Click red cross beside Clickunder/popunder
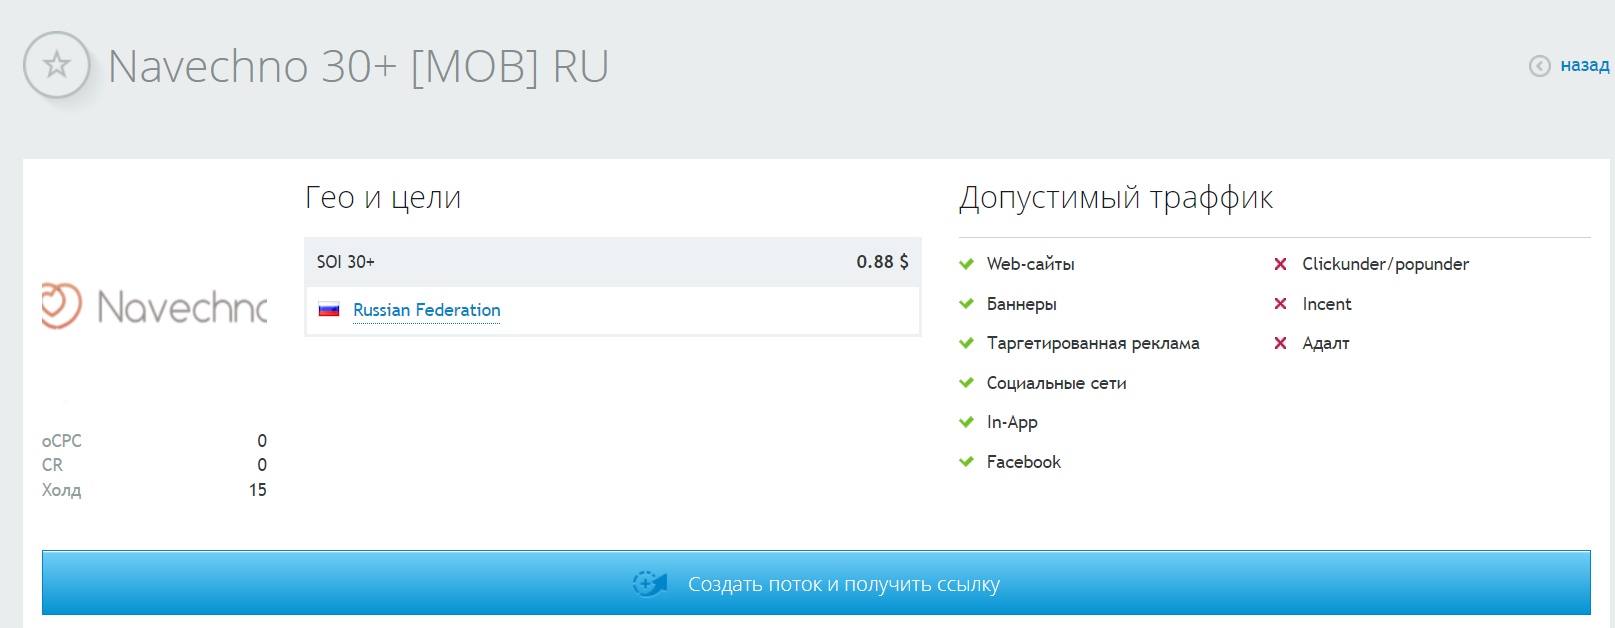Viewport: 1615px width, 628px height. (x=1280, y=264)
